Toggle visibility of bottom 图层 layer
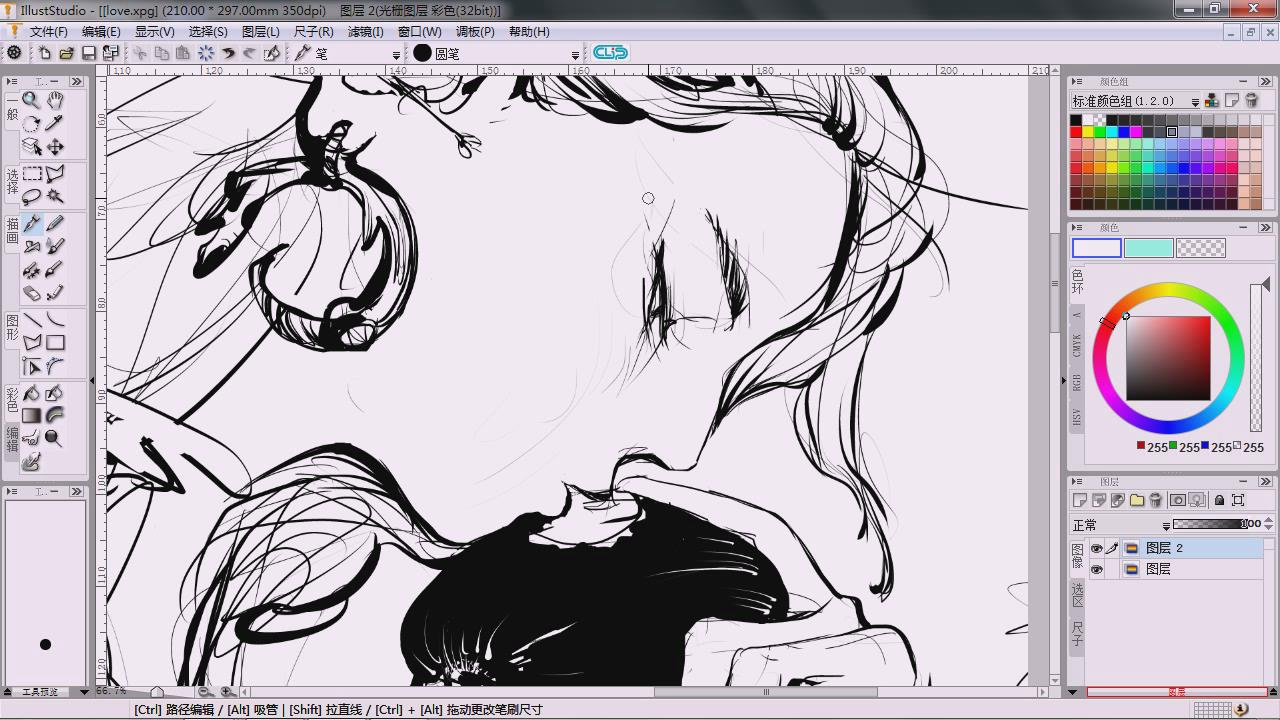The image size is (1280, 720). pyautogui.click(x=1096, y=569)
